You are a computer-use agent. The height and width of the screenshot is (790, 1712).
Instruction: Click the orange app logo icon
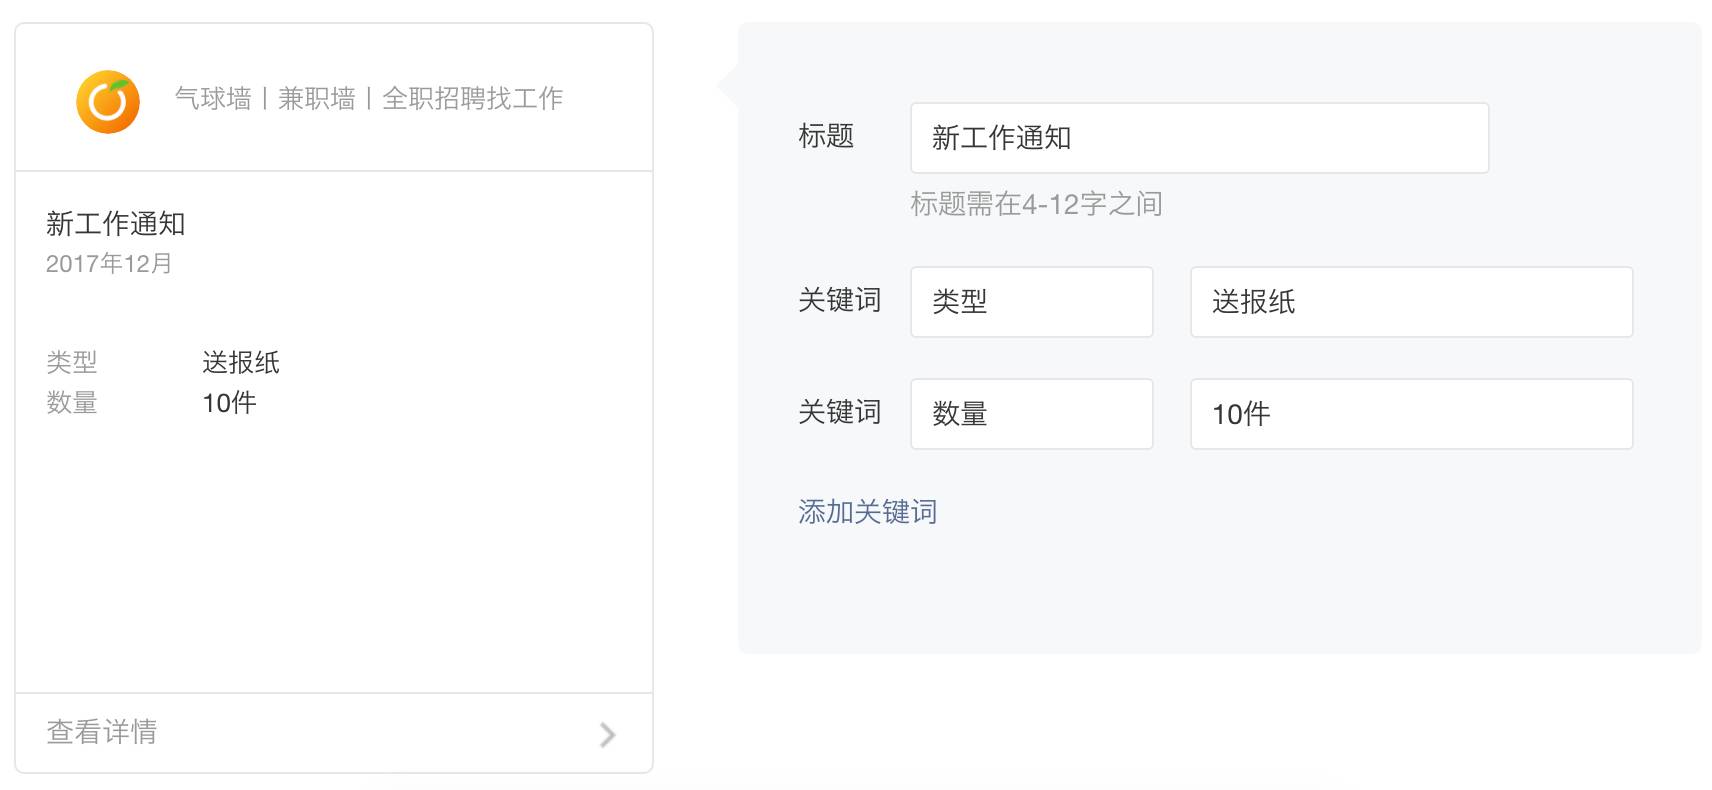click(x=108, y=101)
